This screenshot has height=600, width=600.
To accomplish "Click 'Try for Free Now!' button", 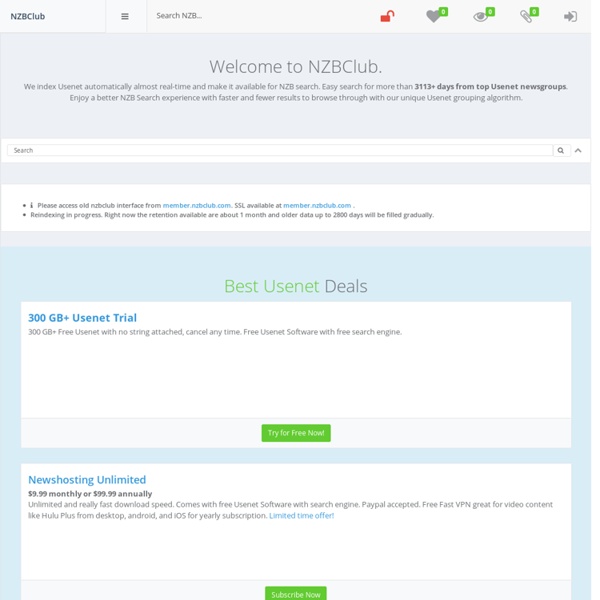I will (x=296, y=433).
